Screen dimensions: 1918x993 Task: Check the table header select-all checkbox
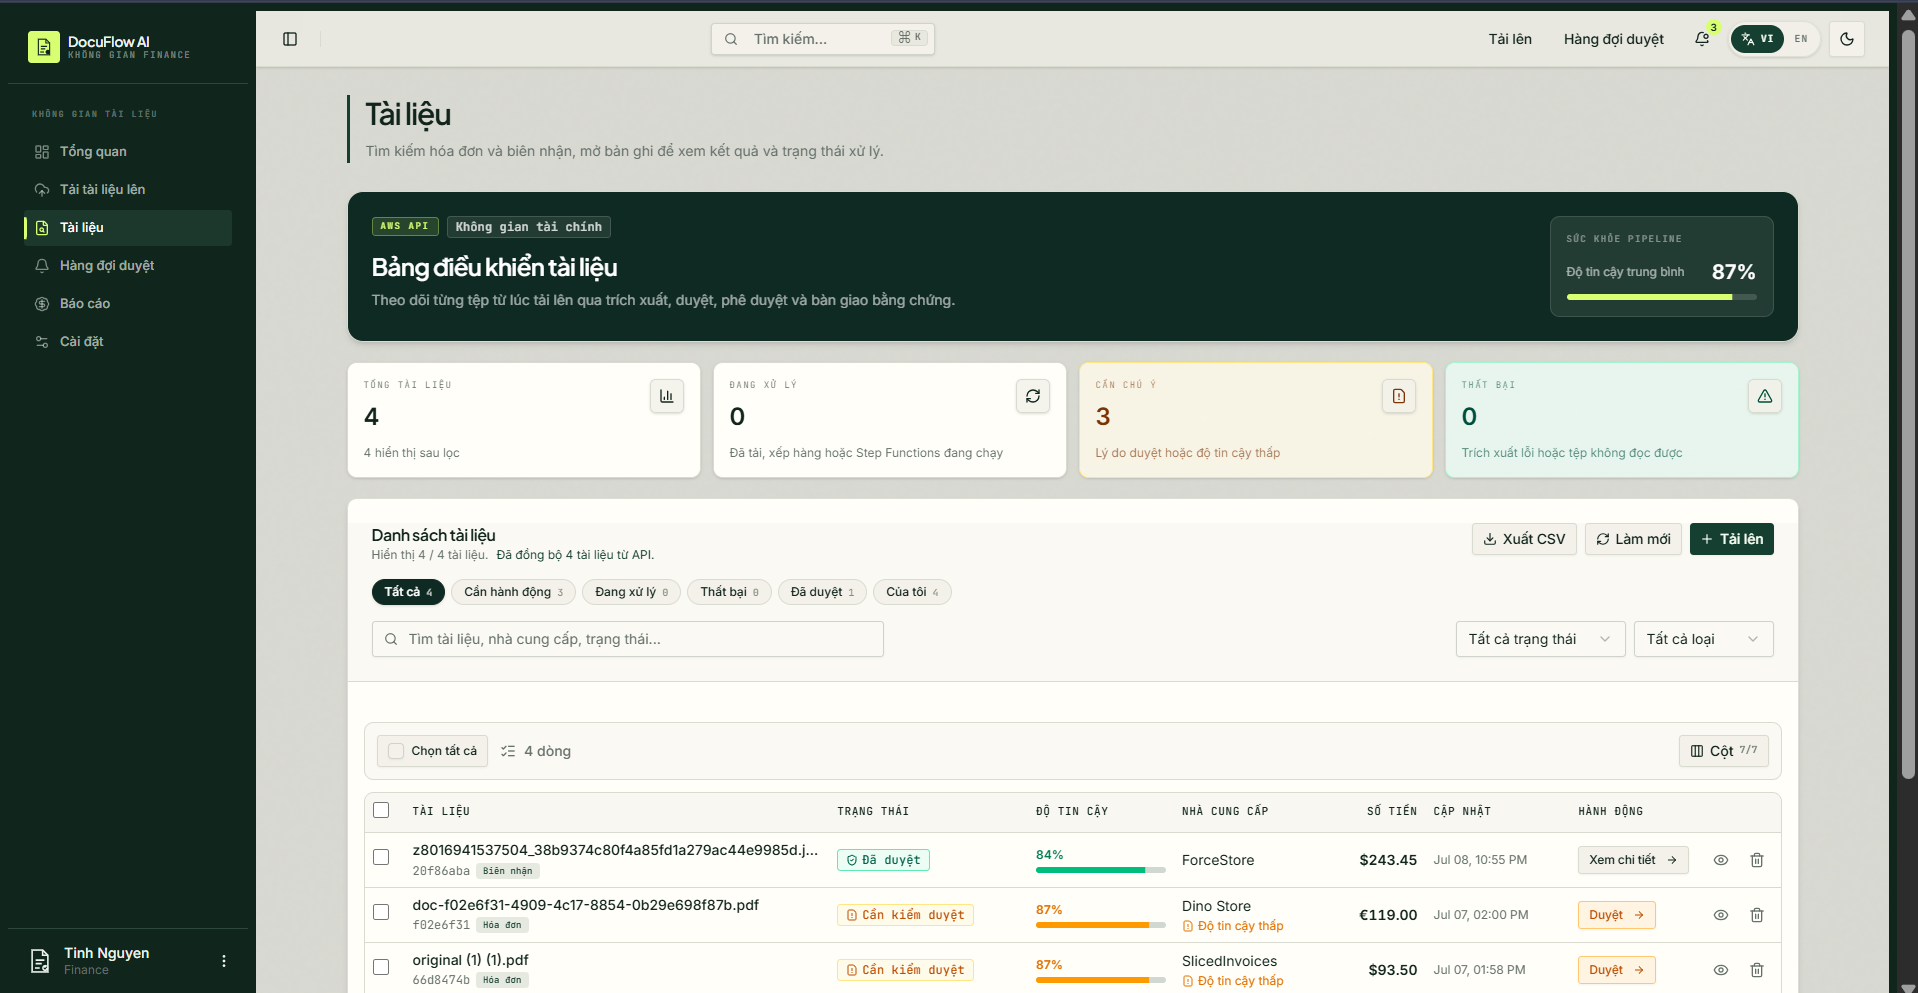click(x=381, y=810)
